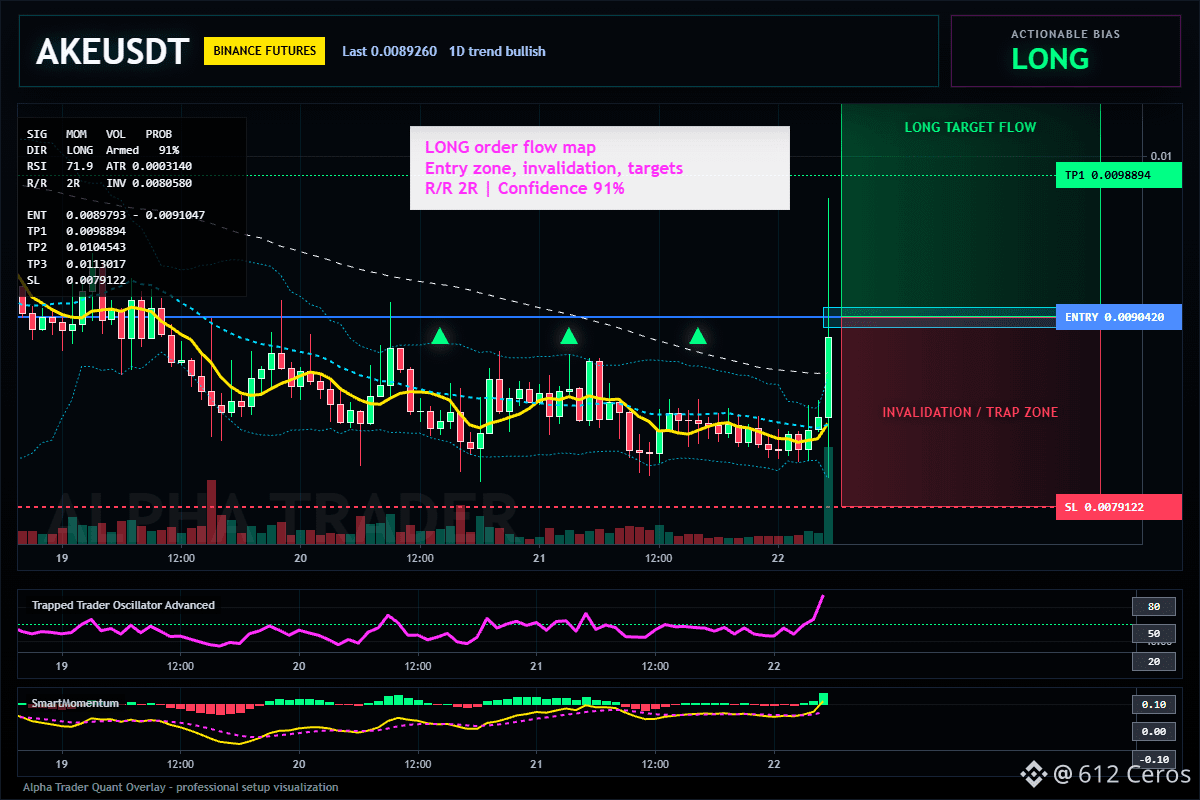Click the SL 0.0079122 price tag
1200x800 pixels.
(1118, 507)
